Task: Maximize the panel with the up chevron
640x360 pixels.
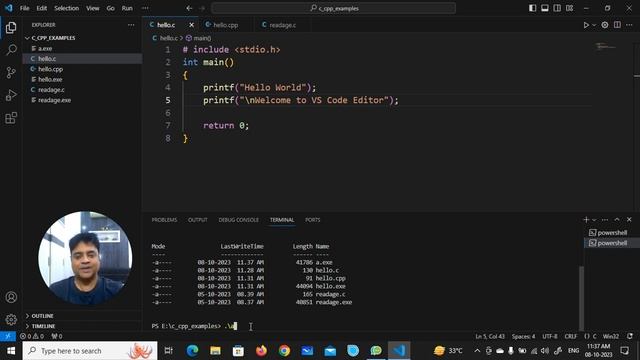Action: 617,220
